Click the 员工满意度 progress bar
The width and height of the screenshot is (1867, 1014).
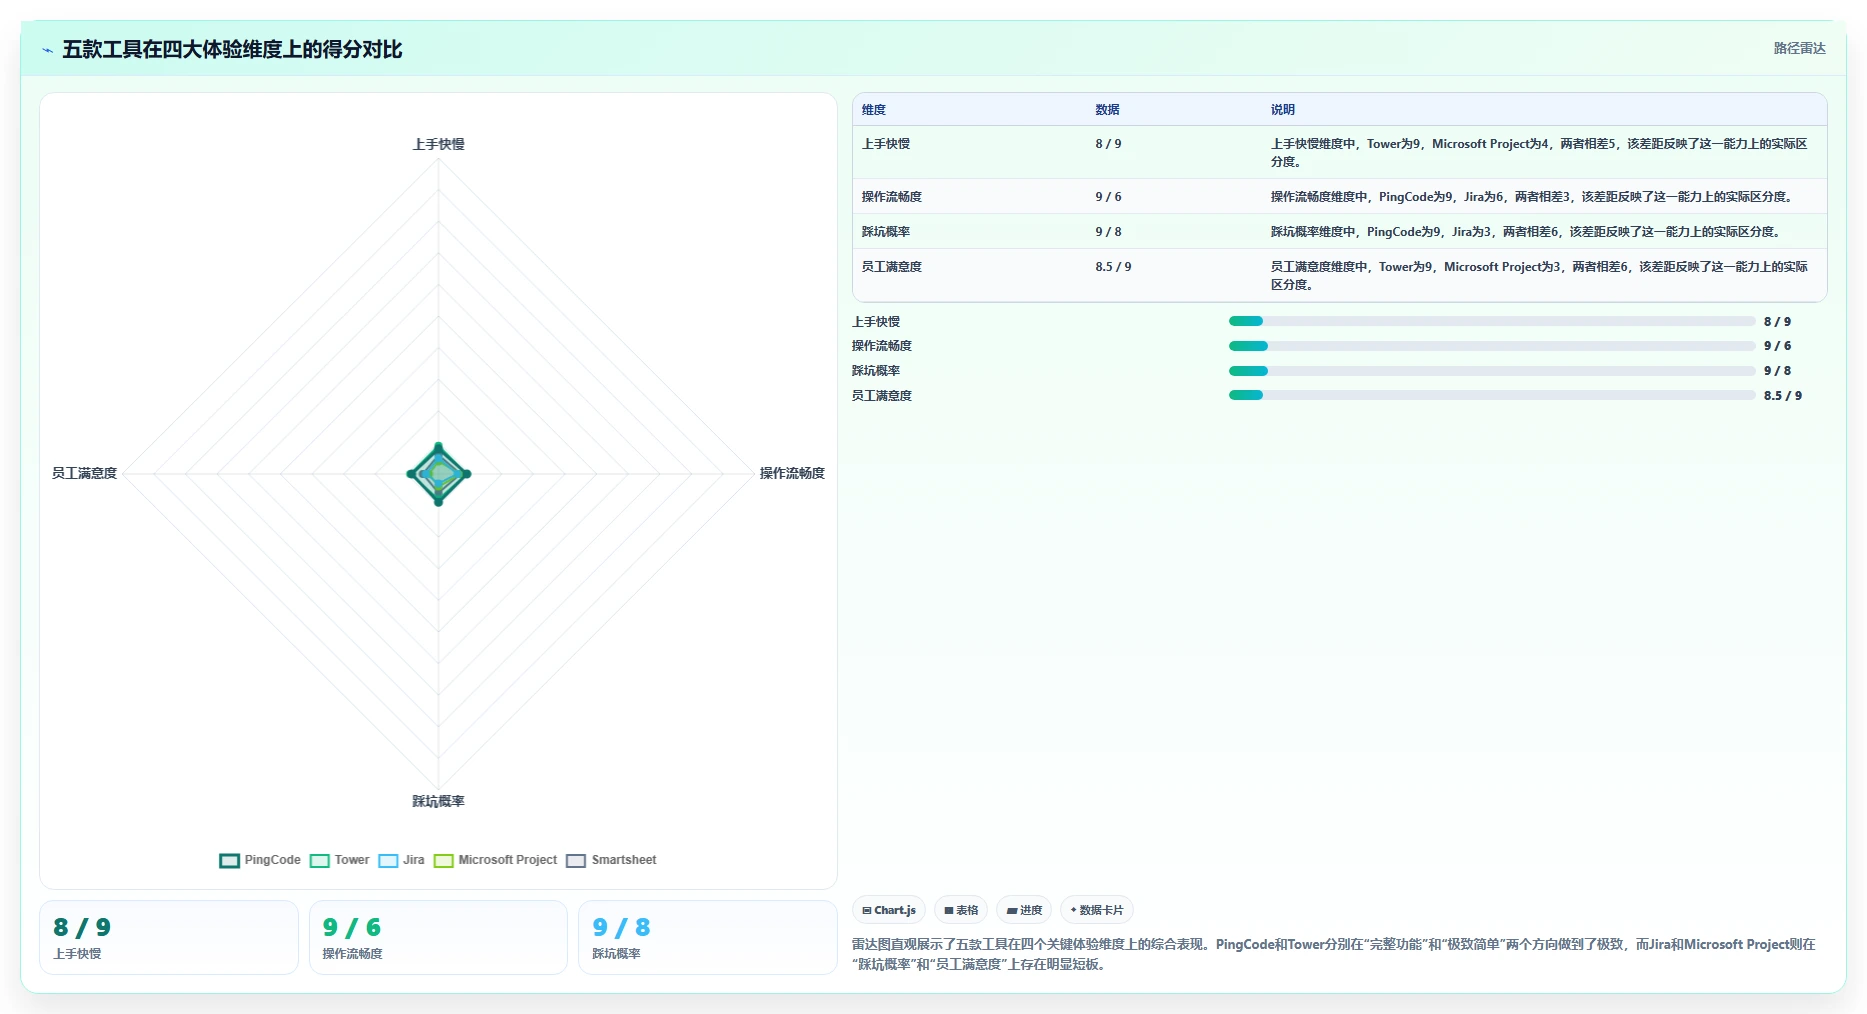click(1492, 395)
